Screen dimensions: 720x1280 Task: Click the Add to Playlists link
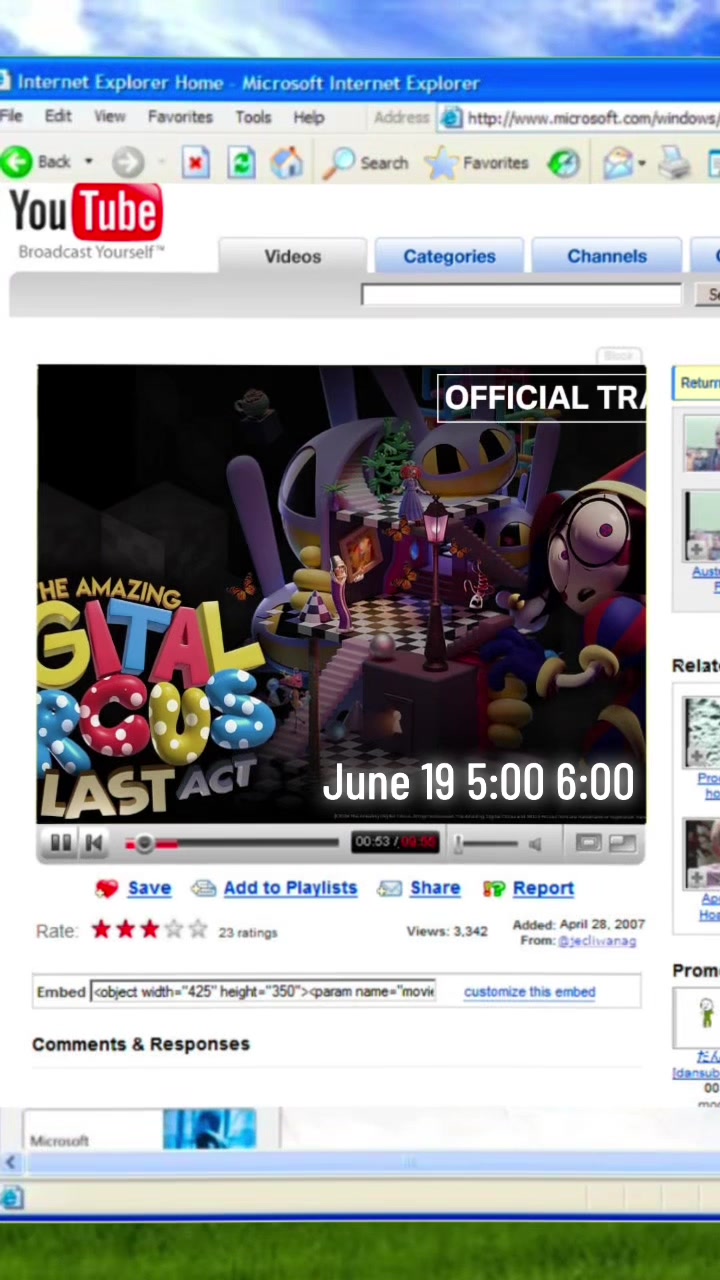290,888
